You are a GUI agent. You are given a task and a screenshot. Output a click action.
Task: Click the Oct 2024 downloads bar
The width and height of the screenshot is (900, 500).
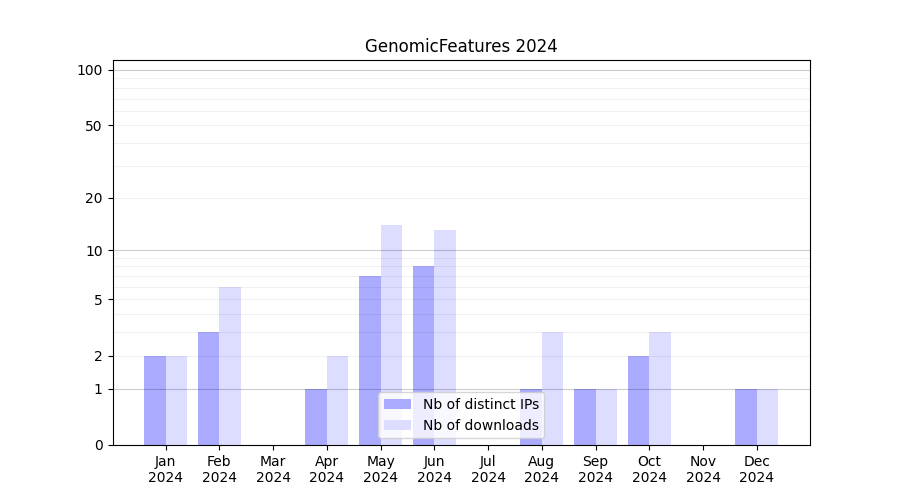point(660,388)
